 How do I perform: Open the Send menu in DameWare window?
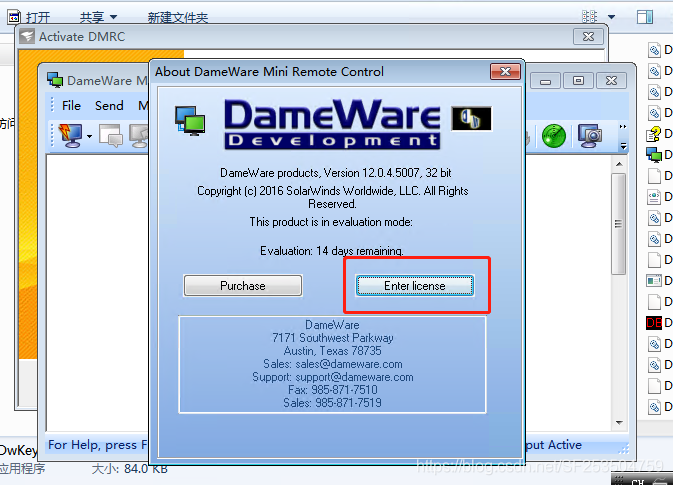pyautogui.click(x=109, y=106)
